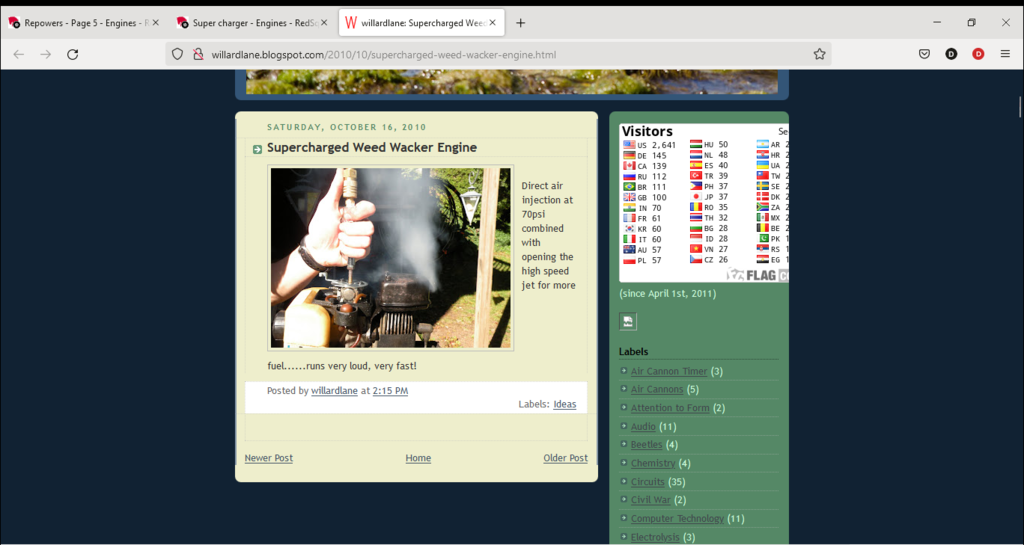Close the willardlane Supercharged tab
Image resolution: width=1024 pixels, height=545 pixels.
[492, 23]
